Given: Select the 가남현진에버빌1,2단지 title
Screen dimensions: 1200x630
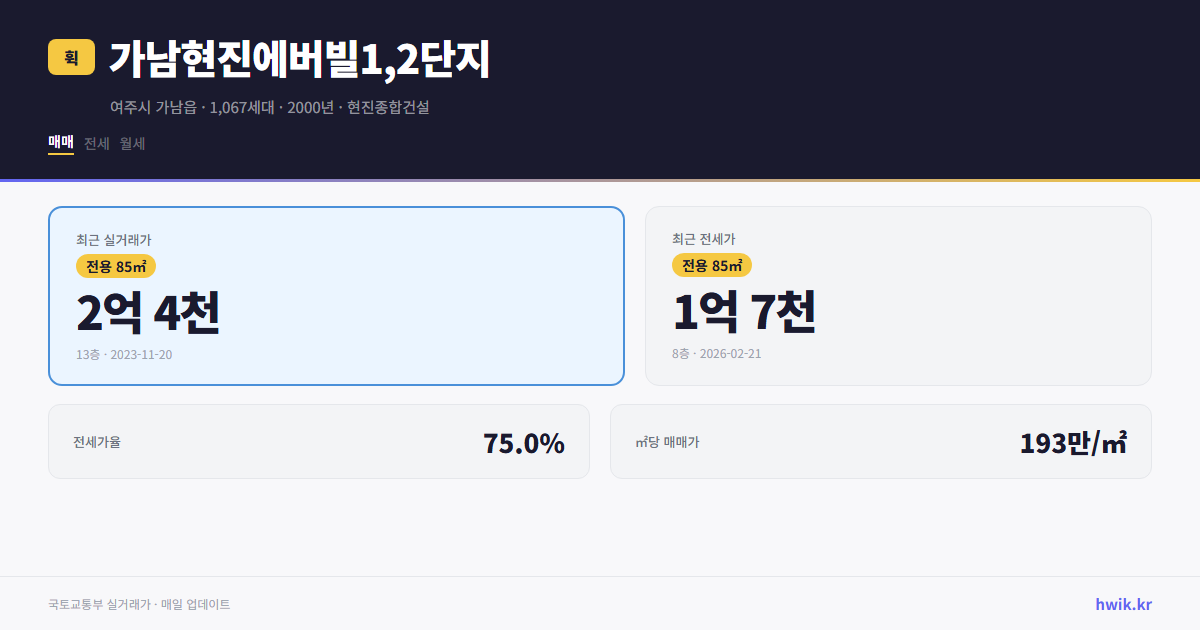Looking at the screenshot, I should pos(300,58).
